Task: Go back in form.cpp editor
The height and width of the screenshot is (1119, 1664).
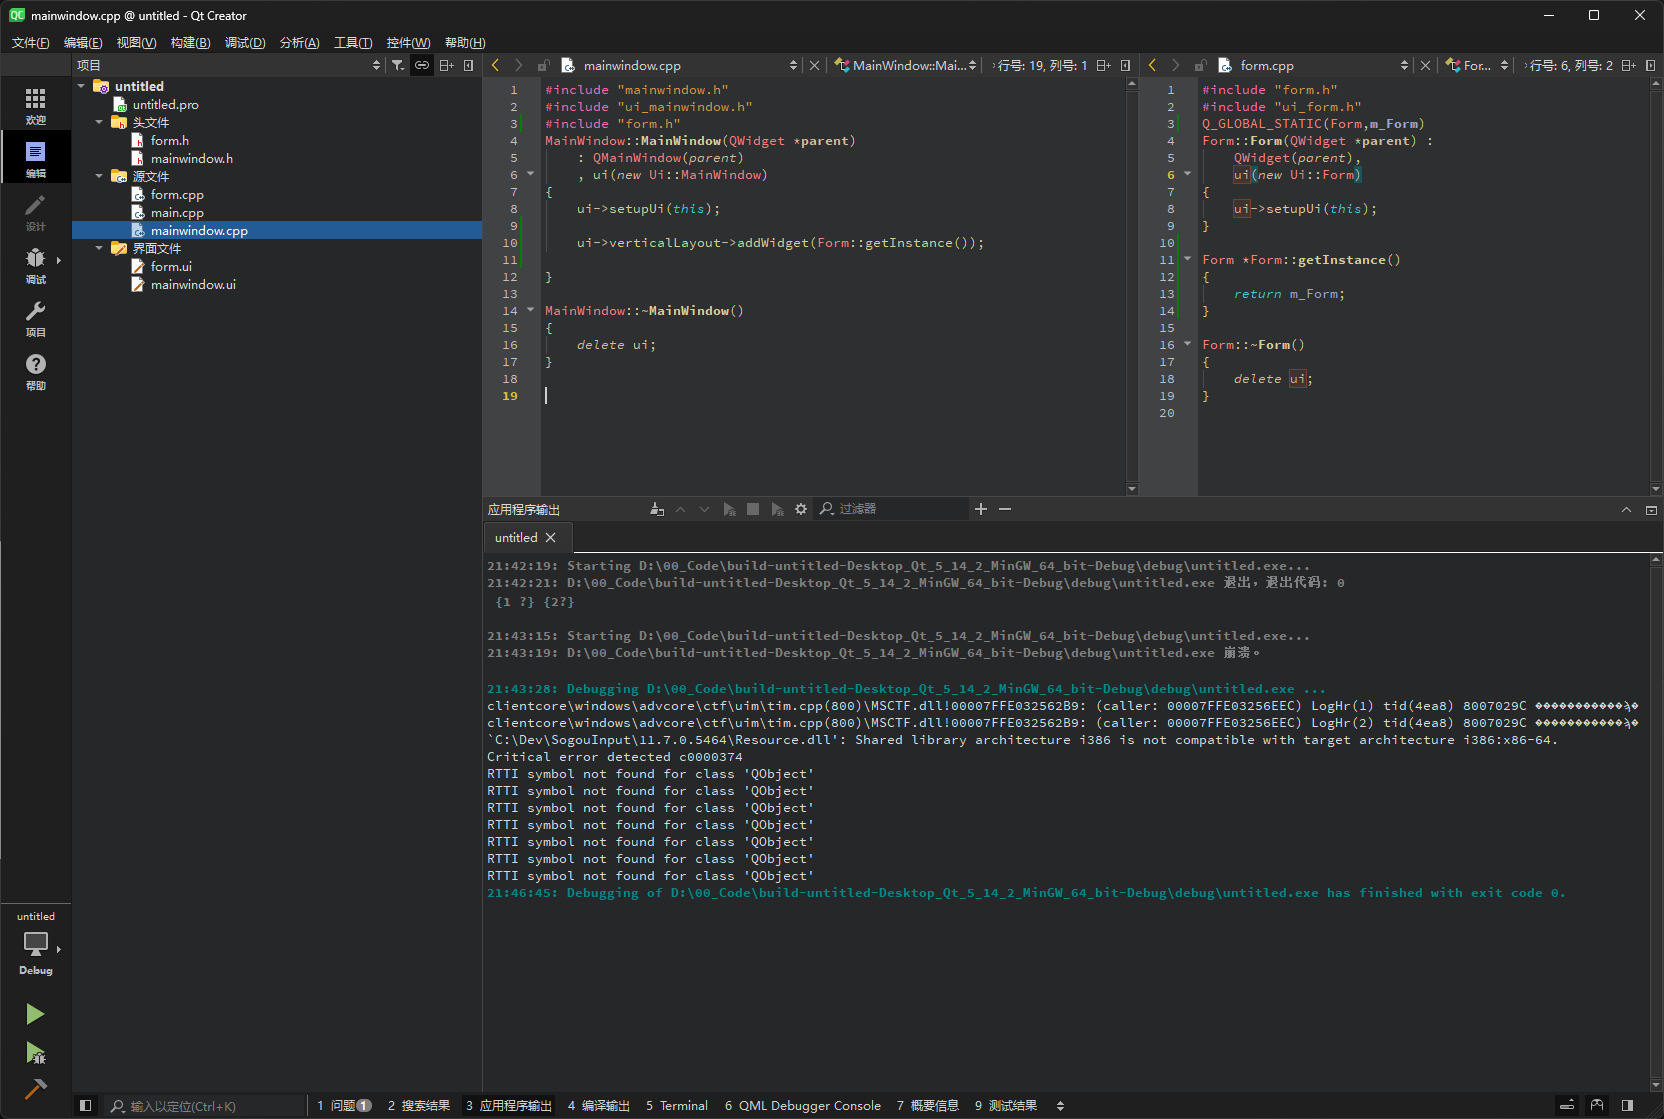Action: pyautogui.click(x=1152, y=65)
